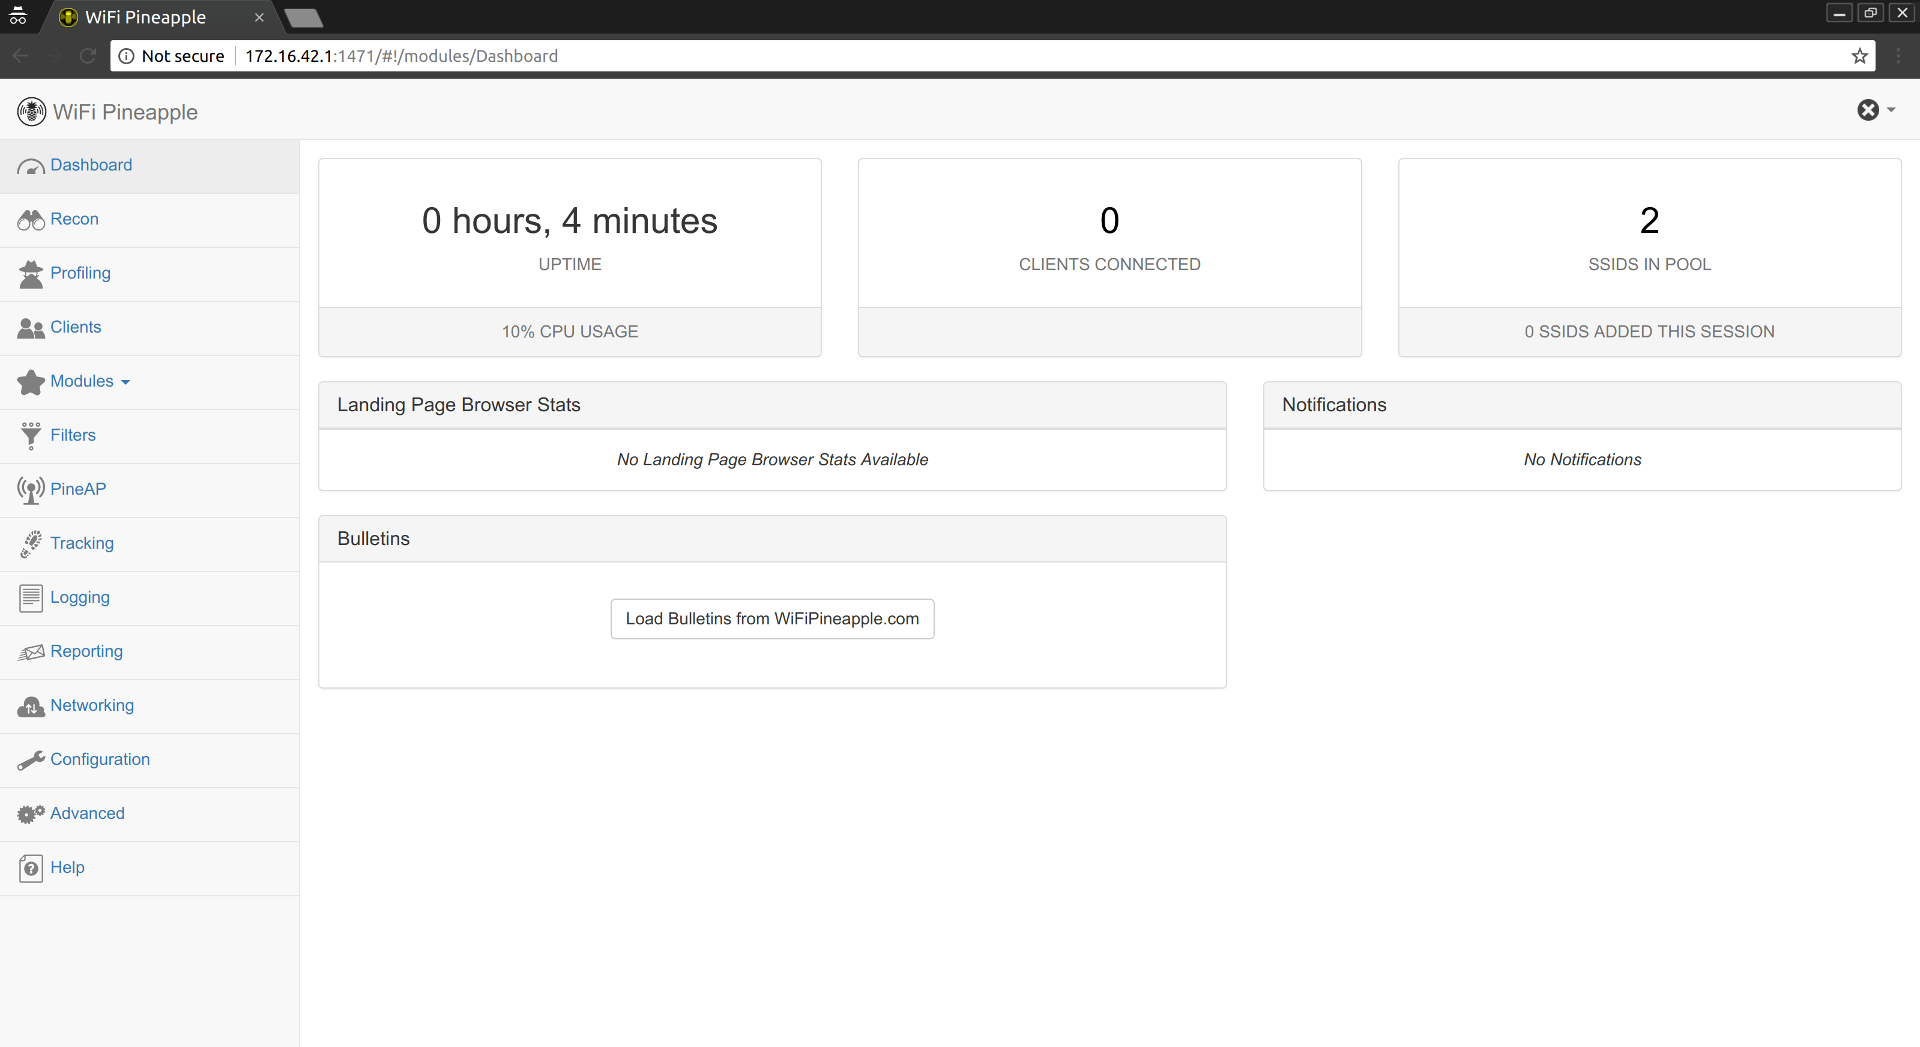Click the WiFi Pineapple logo in header
This screenshot has width=1920, height=1047.
point(31,112)
